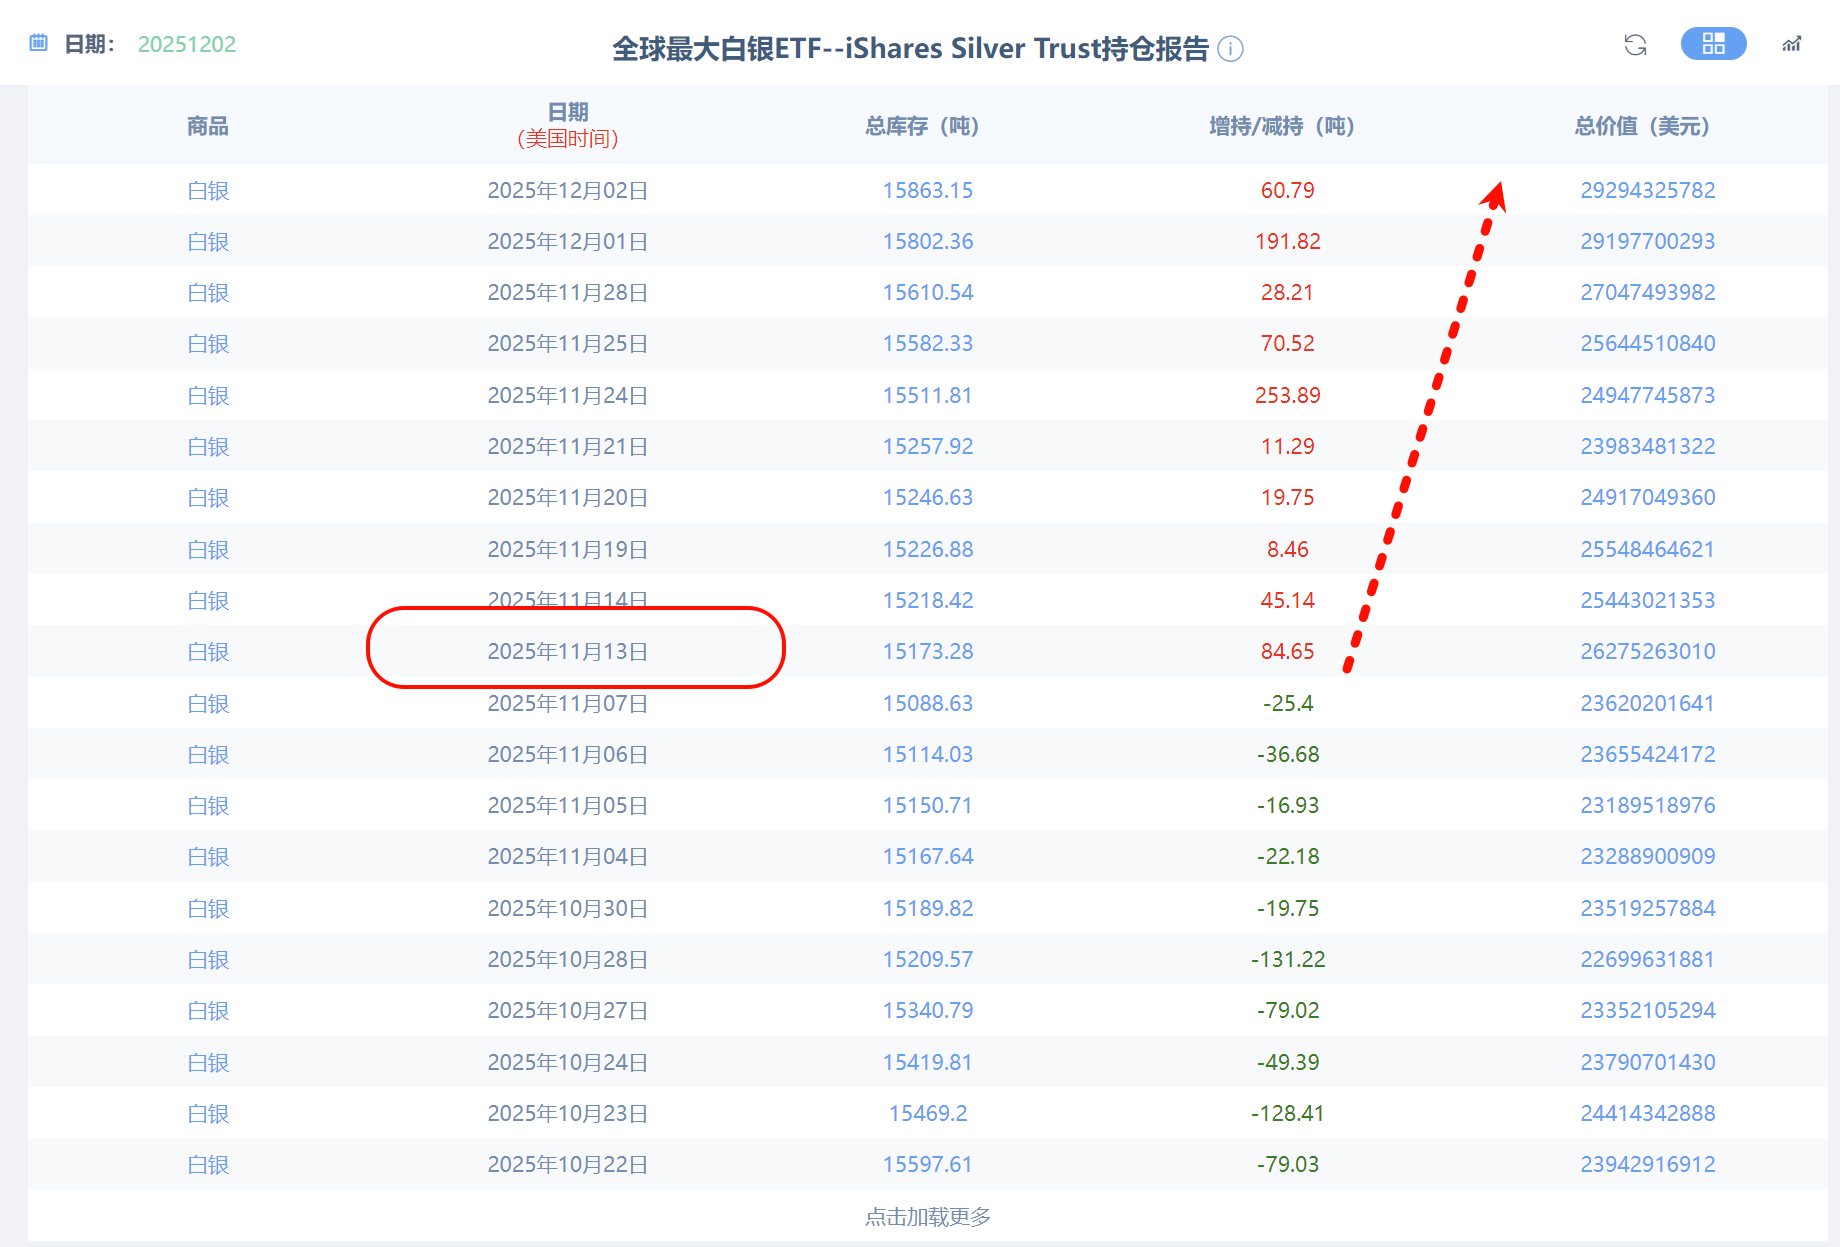Click the holdings change value 60.79
This screenshot has width=1840, height=1247.
[x=1288, y=190]
